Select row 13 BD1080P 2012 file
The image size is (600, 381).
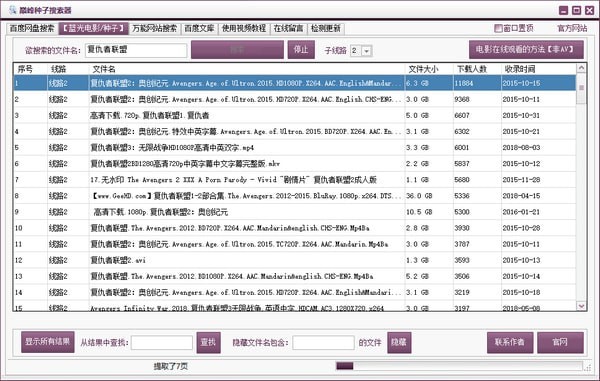(232, 276)
